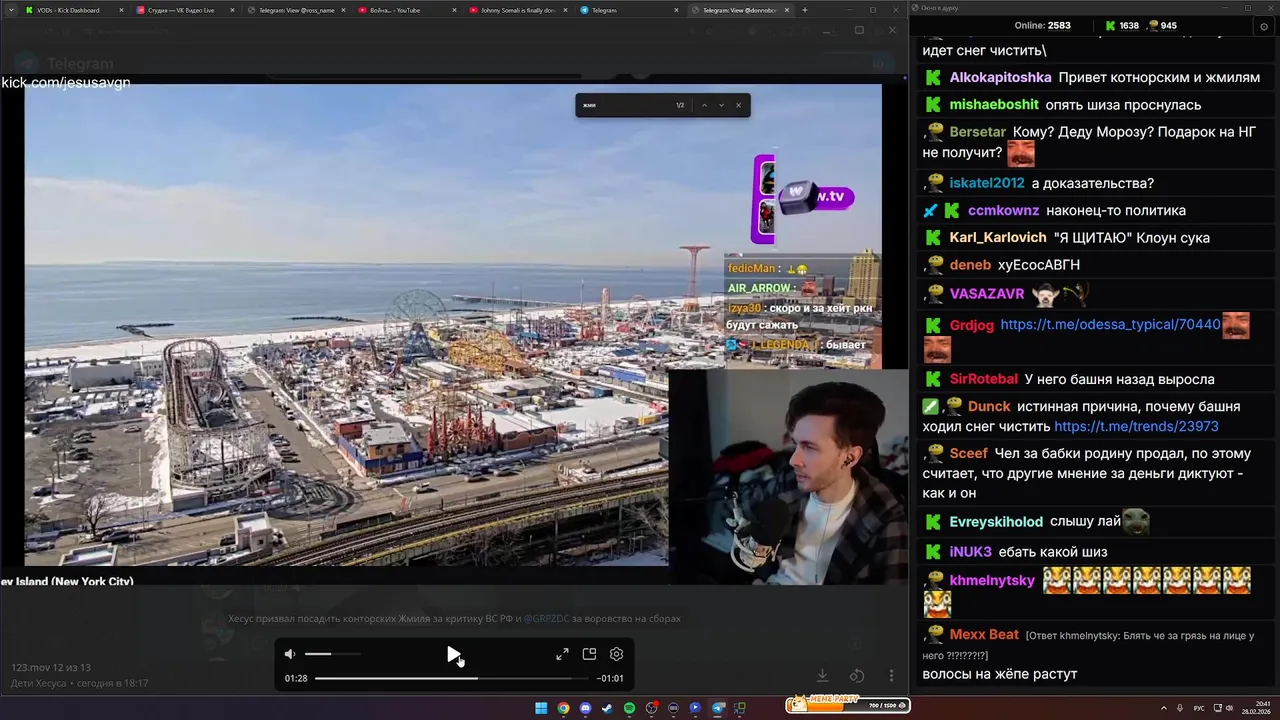Click the @GRPZDC mention link in the caption

(546, 619)
